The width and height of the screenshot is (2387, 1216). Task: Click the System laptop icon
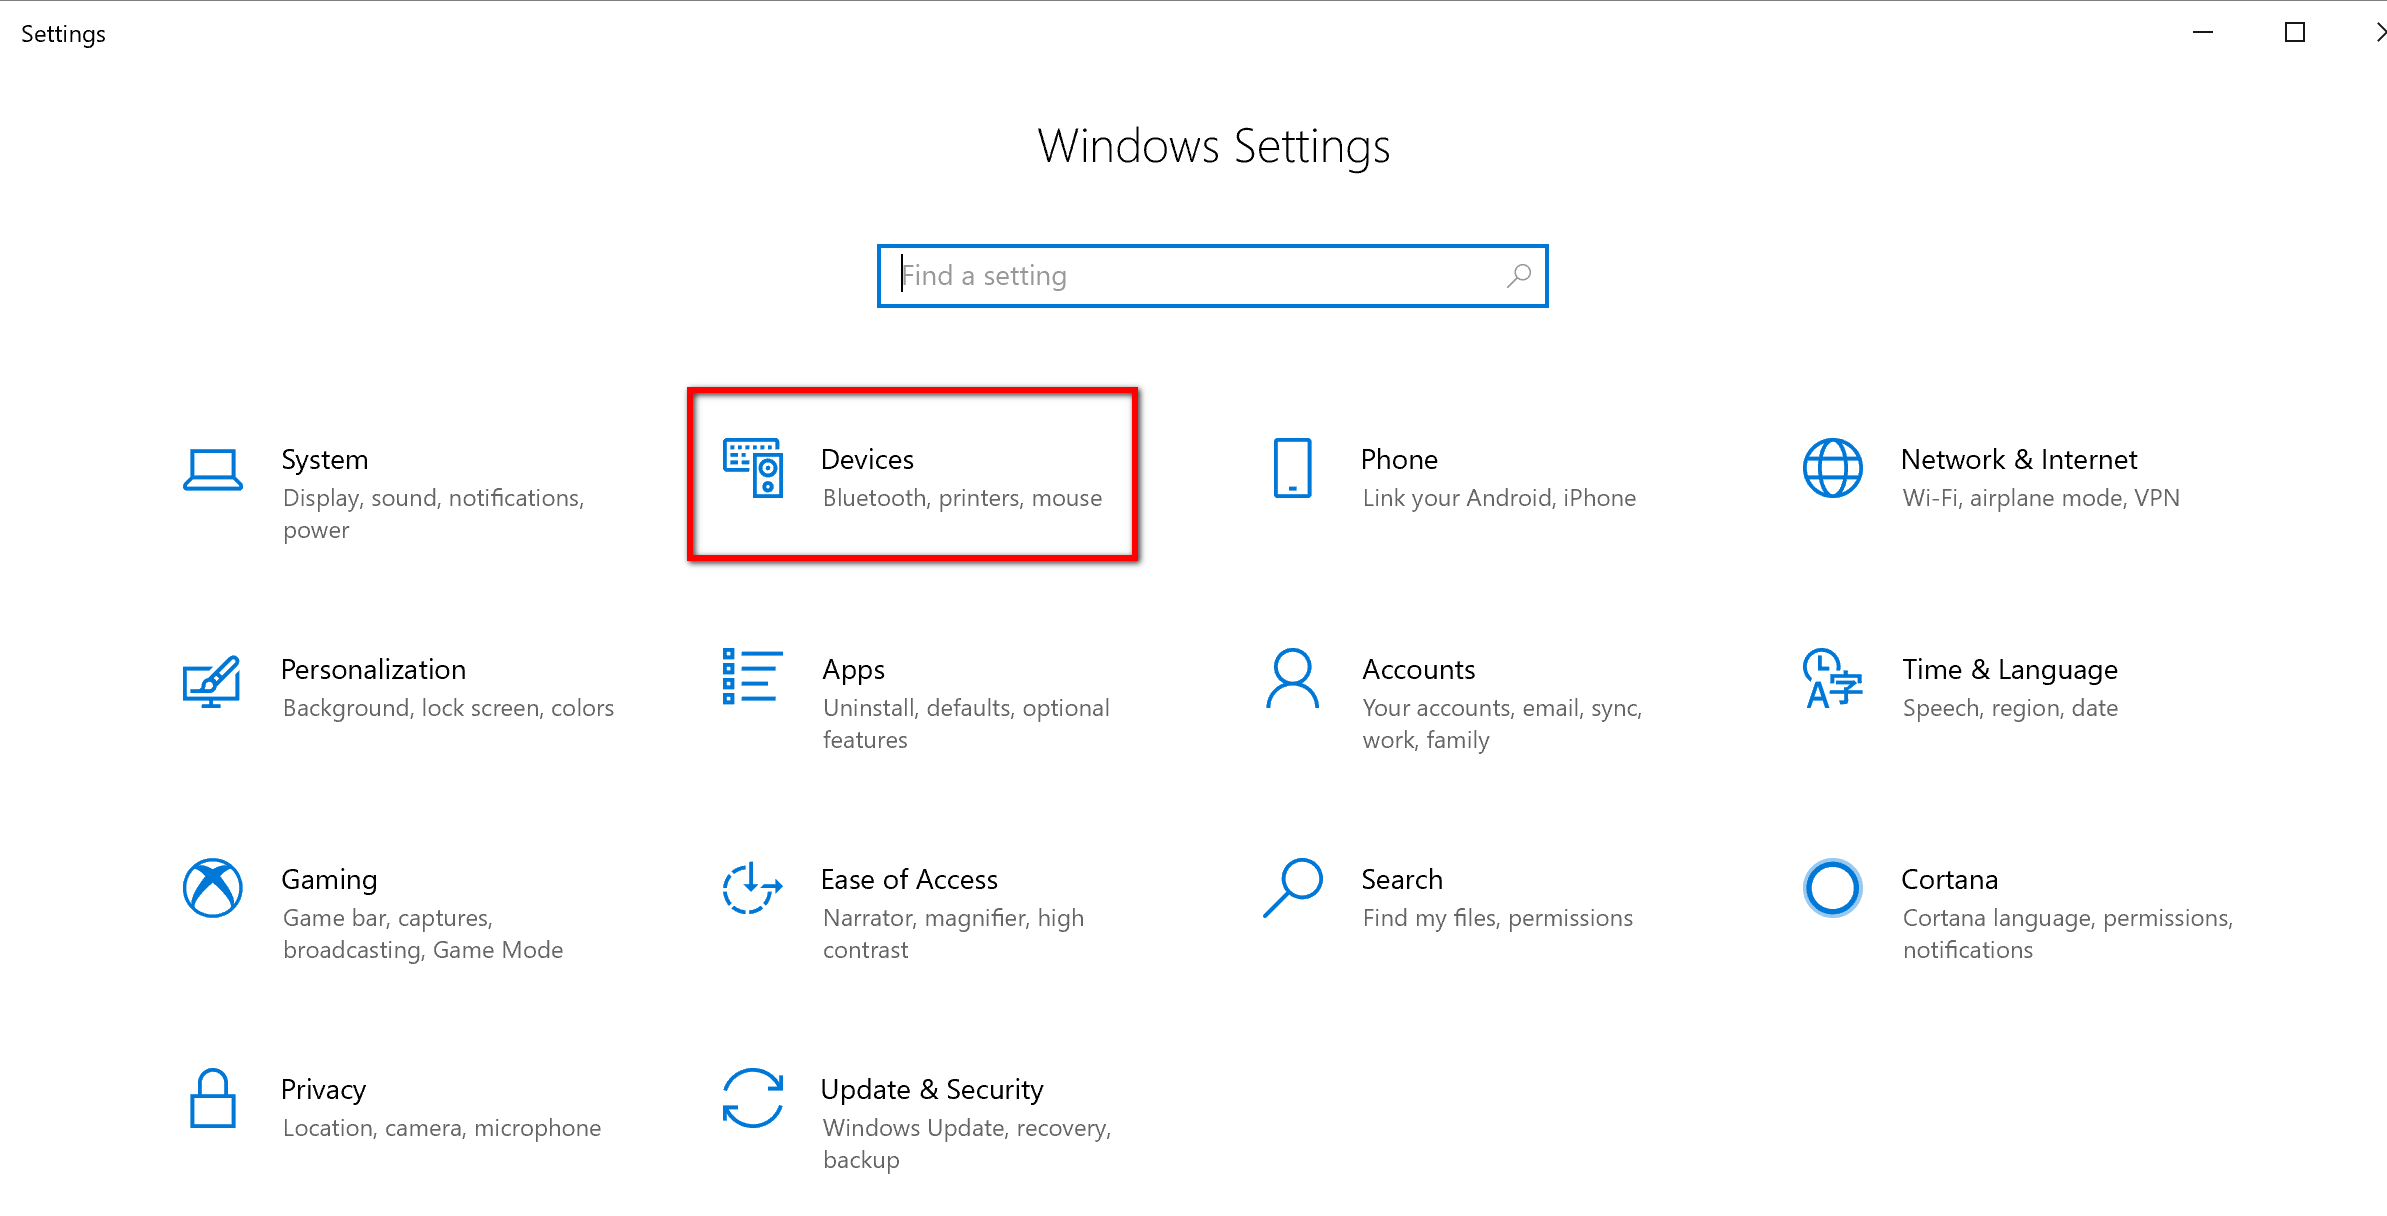212,469
